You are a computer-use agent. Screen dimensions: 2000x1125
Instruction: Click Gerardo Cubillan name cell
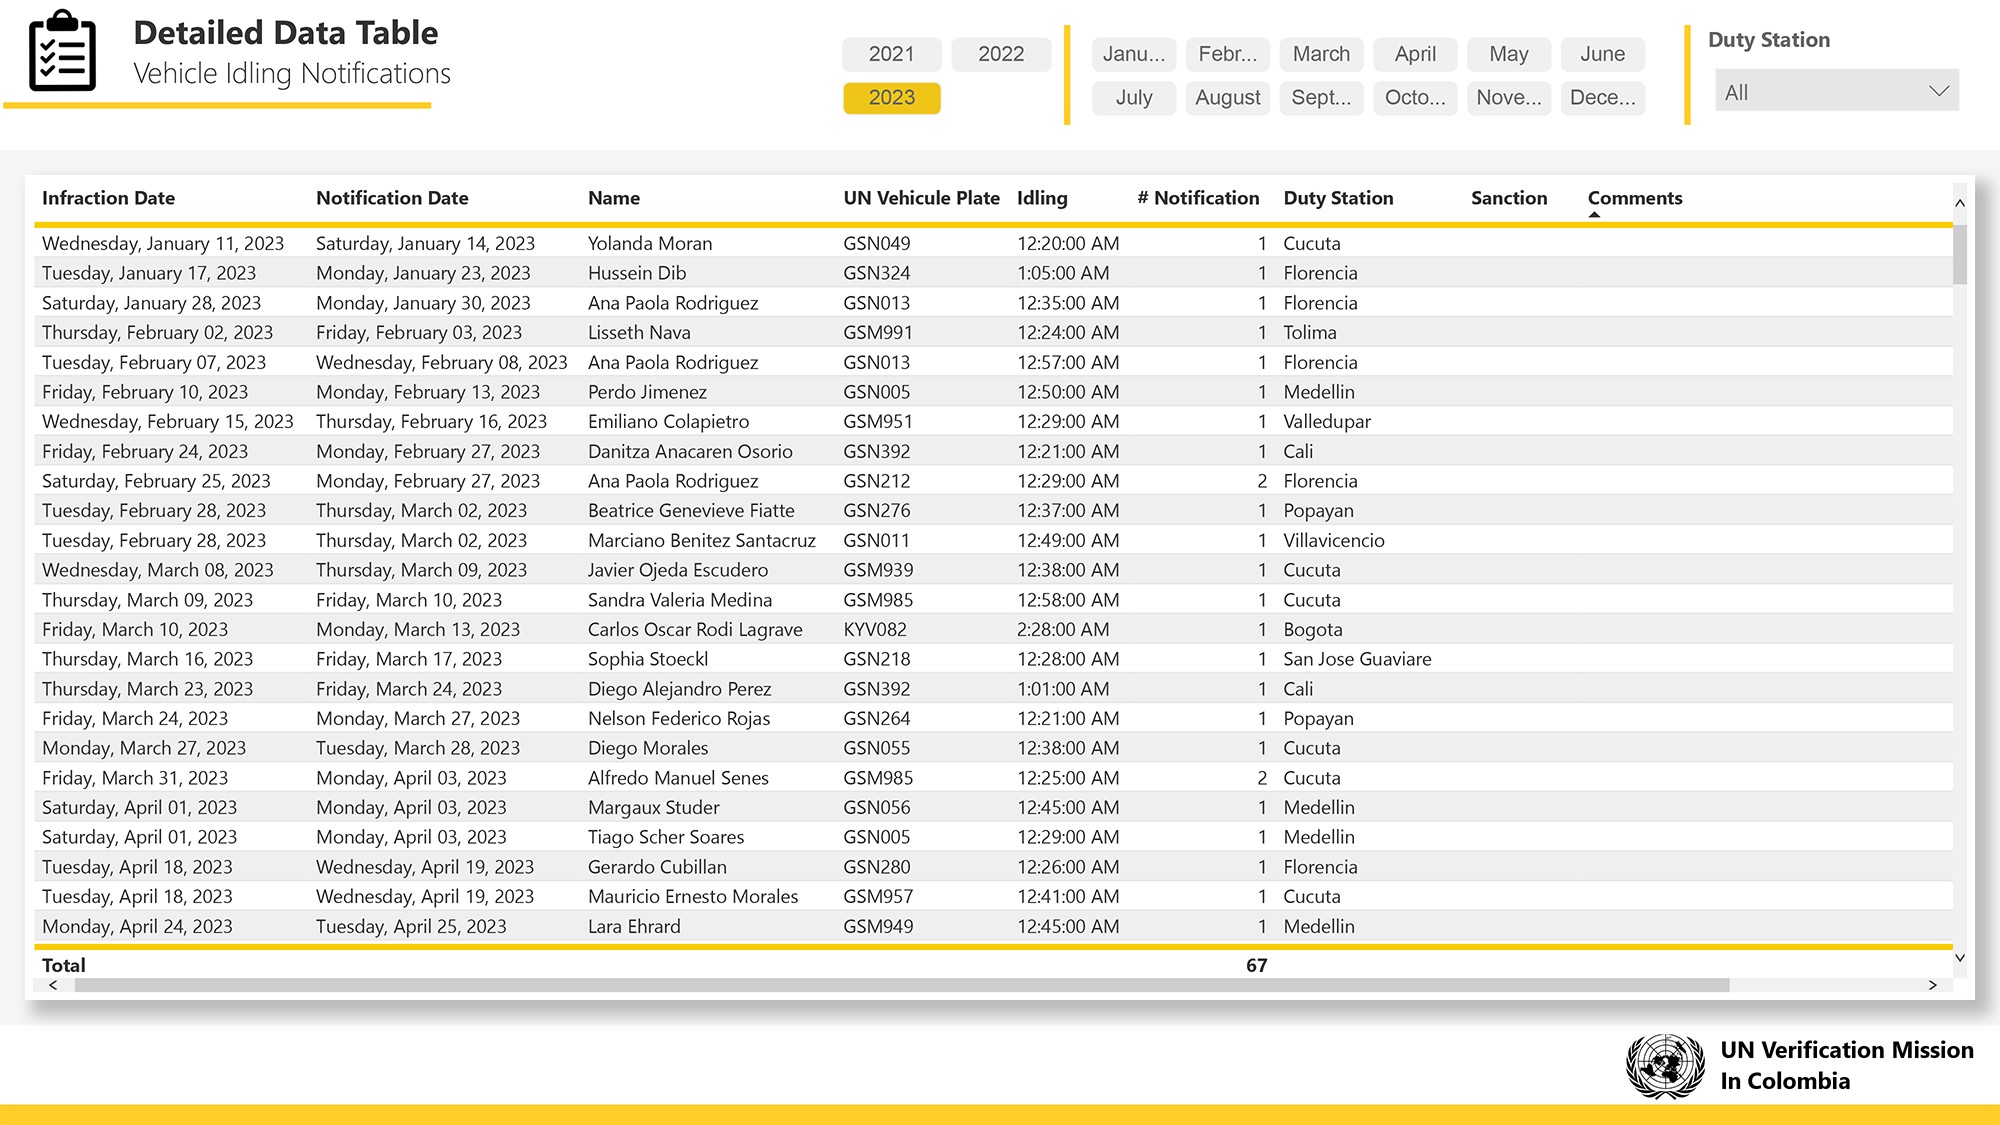(657, 867)
